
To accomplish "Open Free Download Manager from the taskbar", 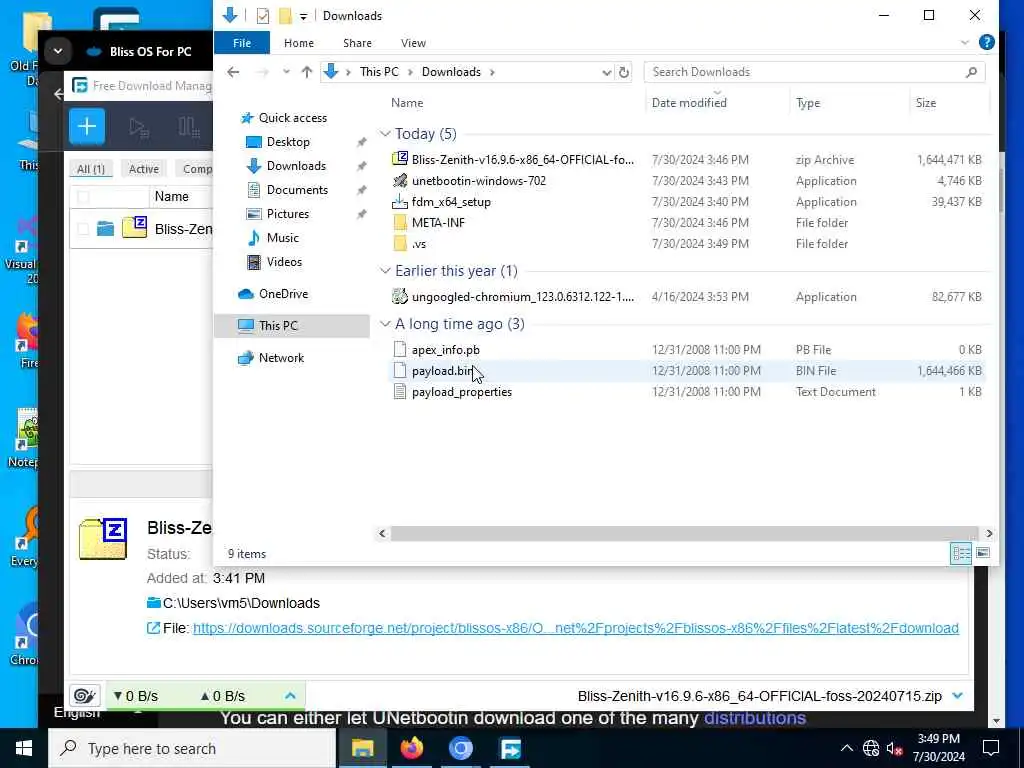I will [x=510, y=748].
